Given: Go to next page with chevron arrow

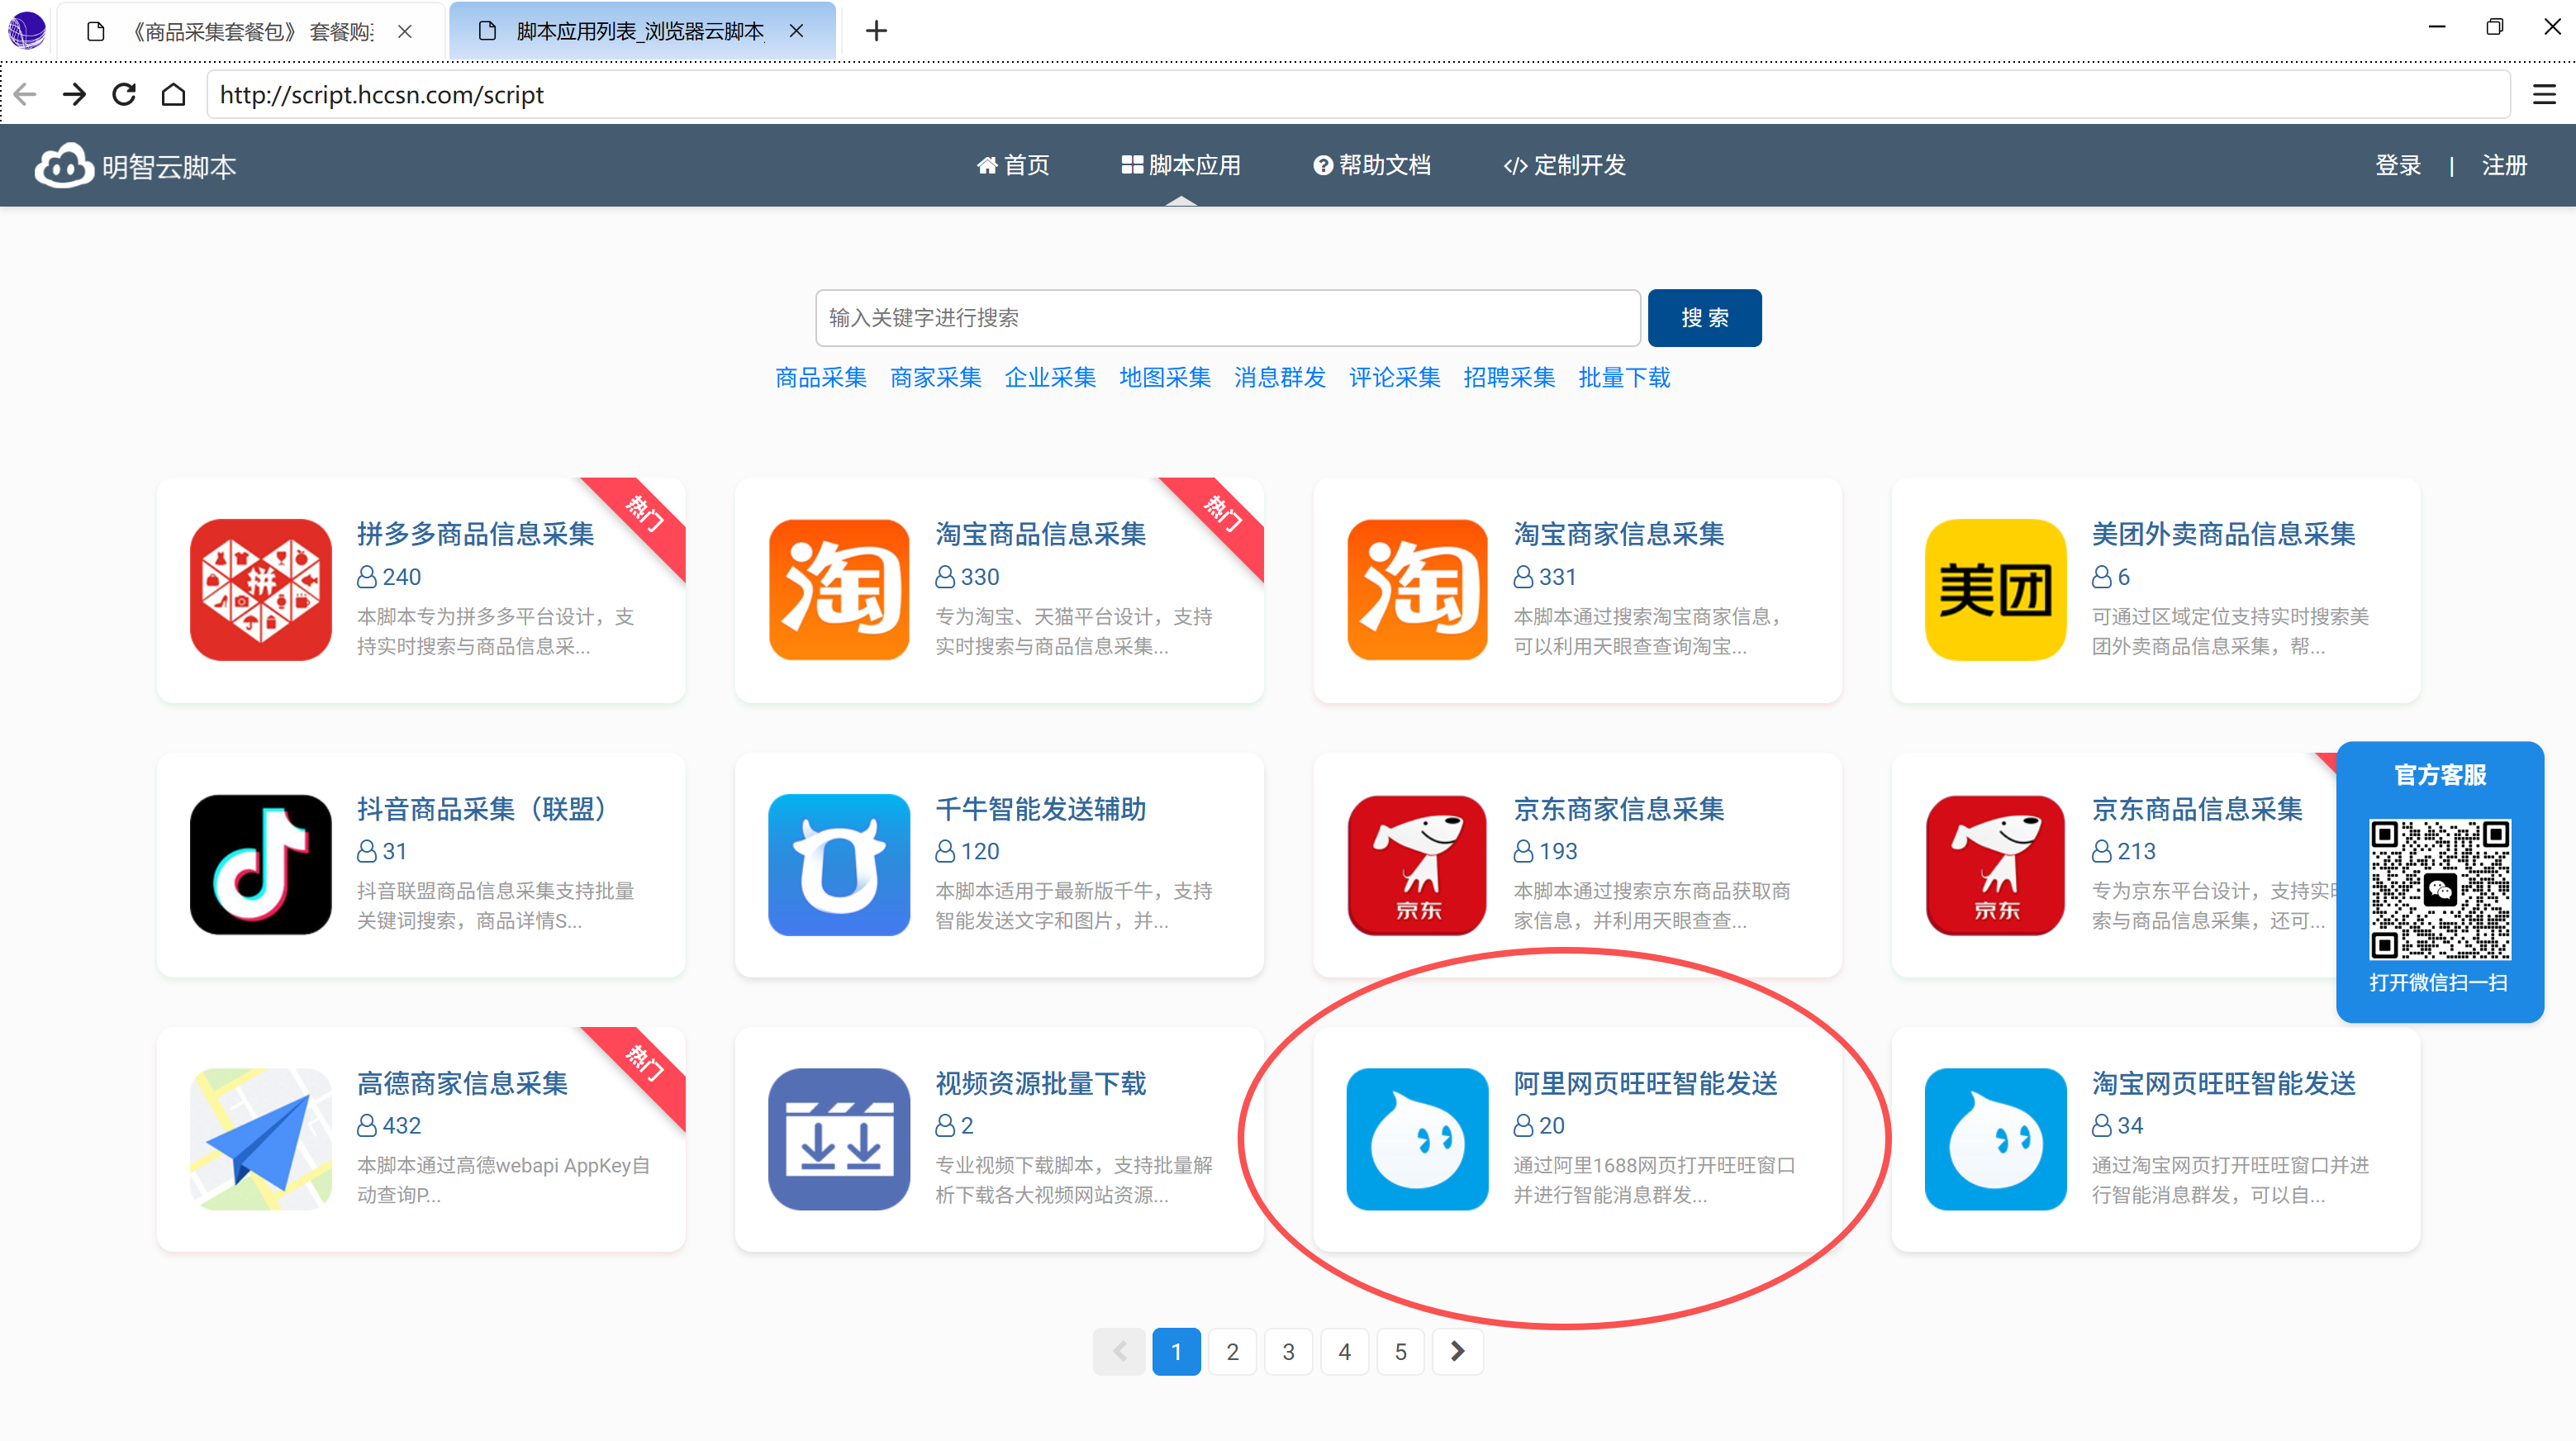Looking at the screenshot, I should tap(1457, 1351).
